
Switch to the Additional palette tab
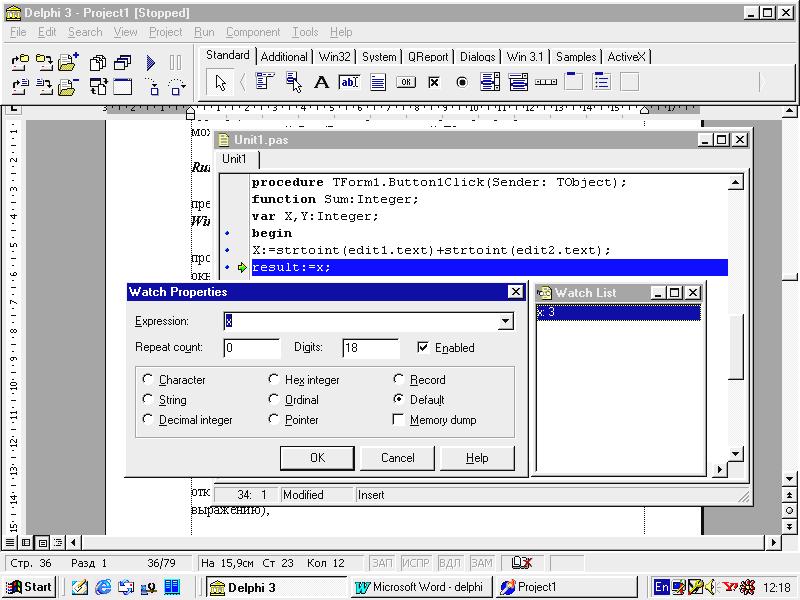(284, 57)
